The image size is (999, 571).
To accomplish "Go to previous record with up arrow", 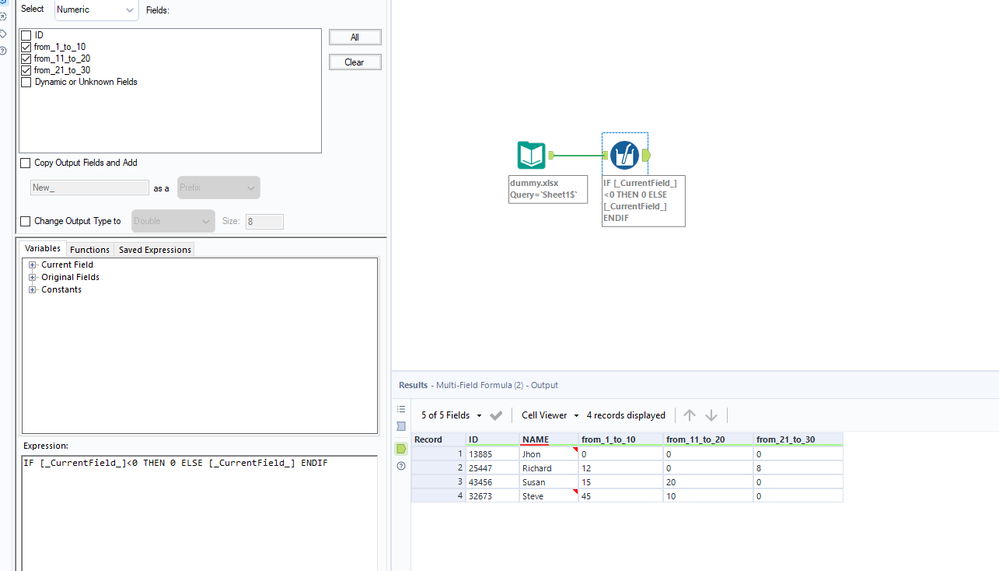I will tap(689, 416).
